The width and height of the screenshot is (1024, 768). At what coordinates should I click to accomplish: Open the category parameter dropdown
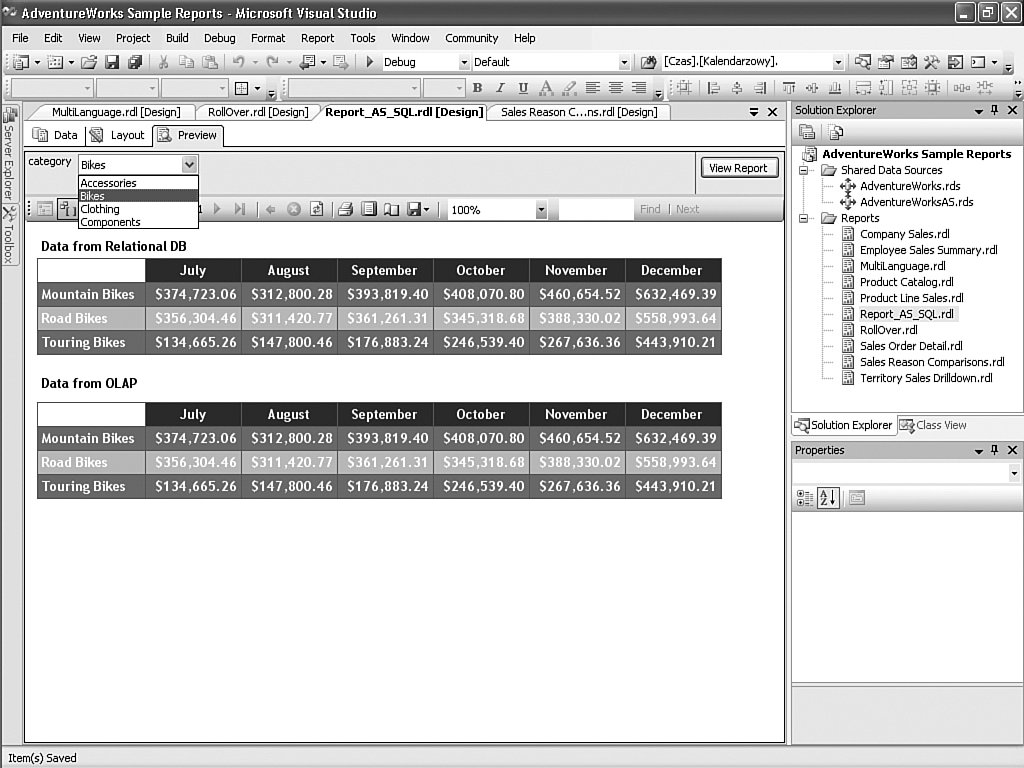coord(189,165)
